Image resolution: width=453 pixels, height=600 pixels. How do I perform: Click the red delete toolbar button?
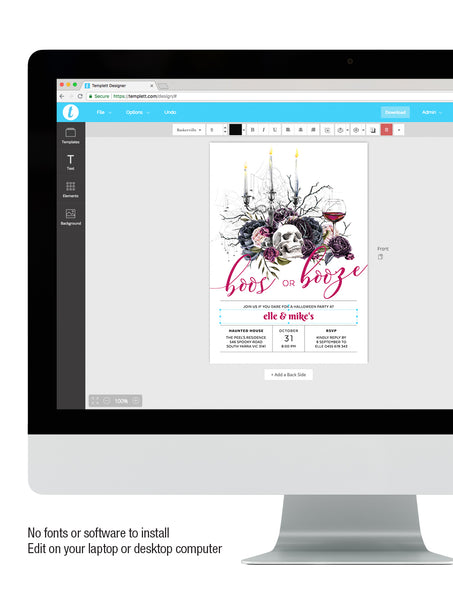(386, 130)
